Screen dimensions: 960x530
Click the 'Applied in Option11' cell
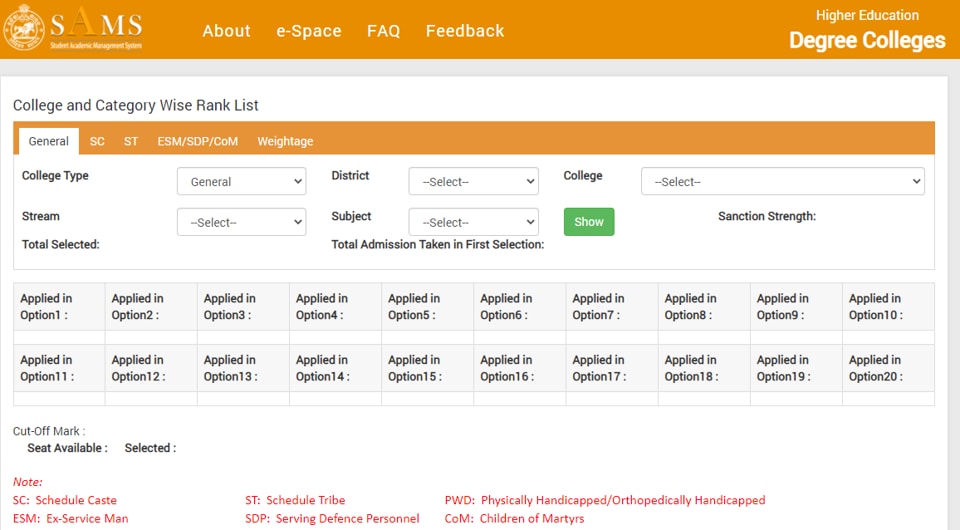[59, 368]
